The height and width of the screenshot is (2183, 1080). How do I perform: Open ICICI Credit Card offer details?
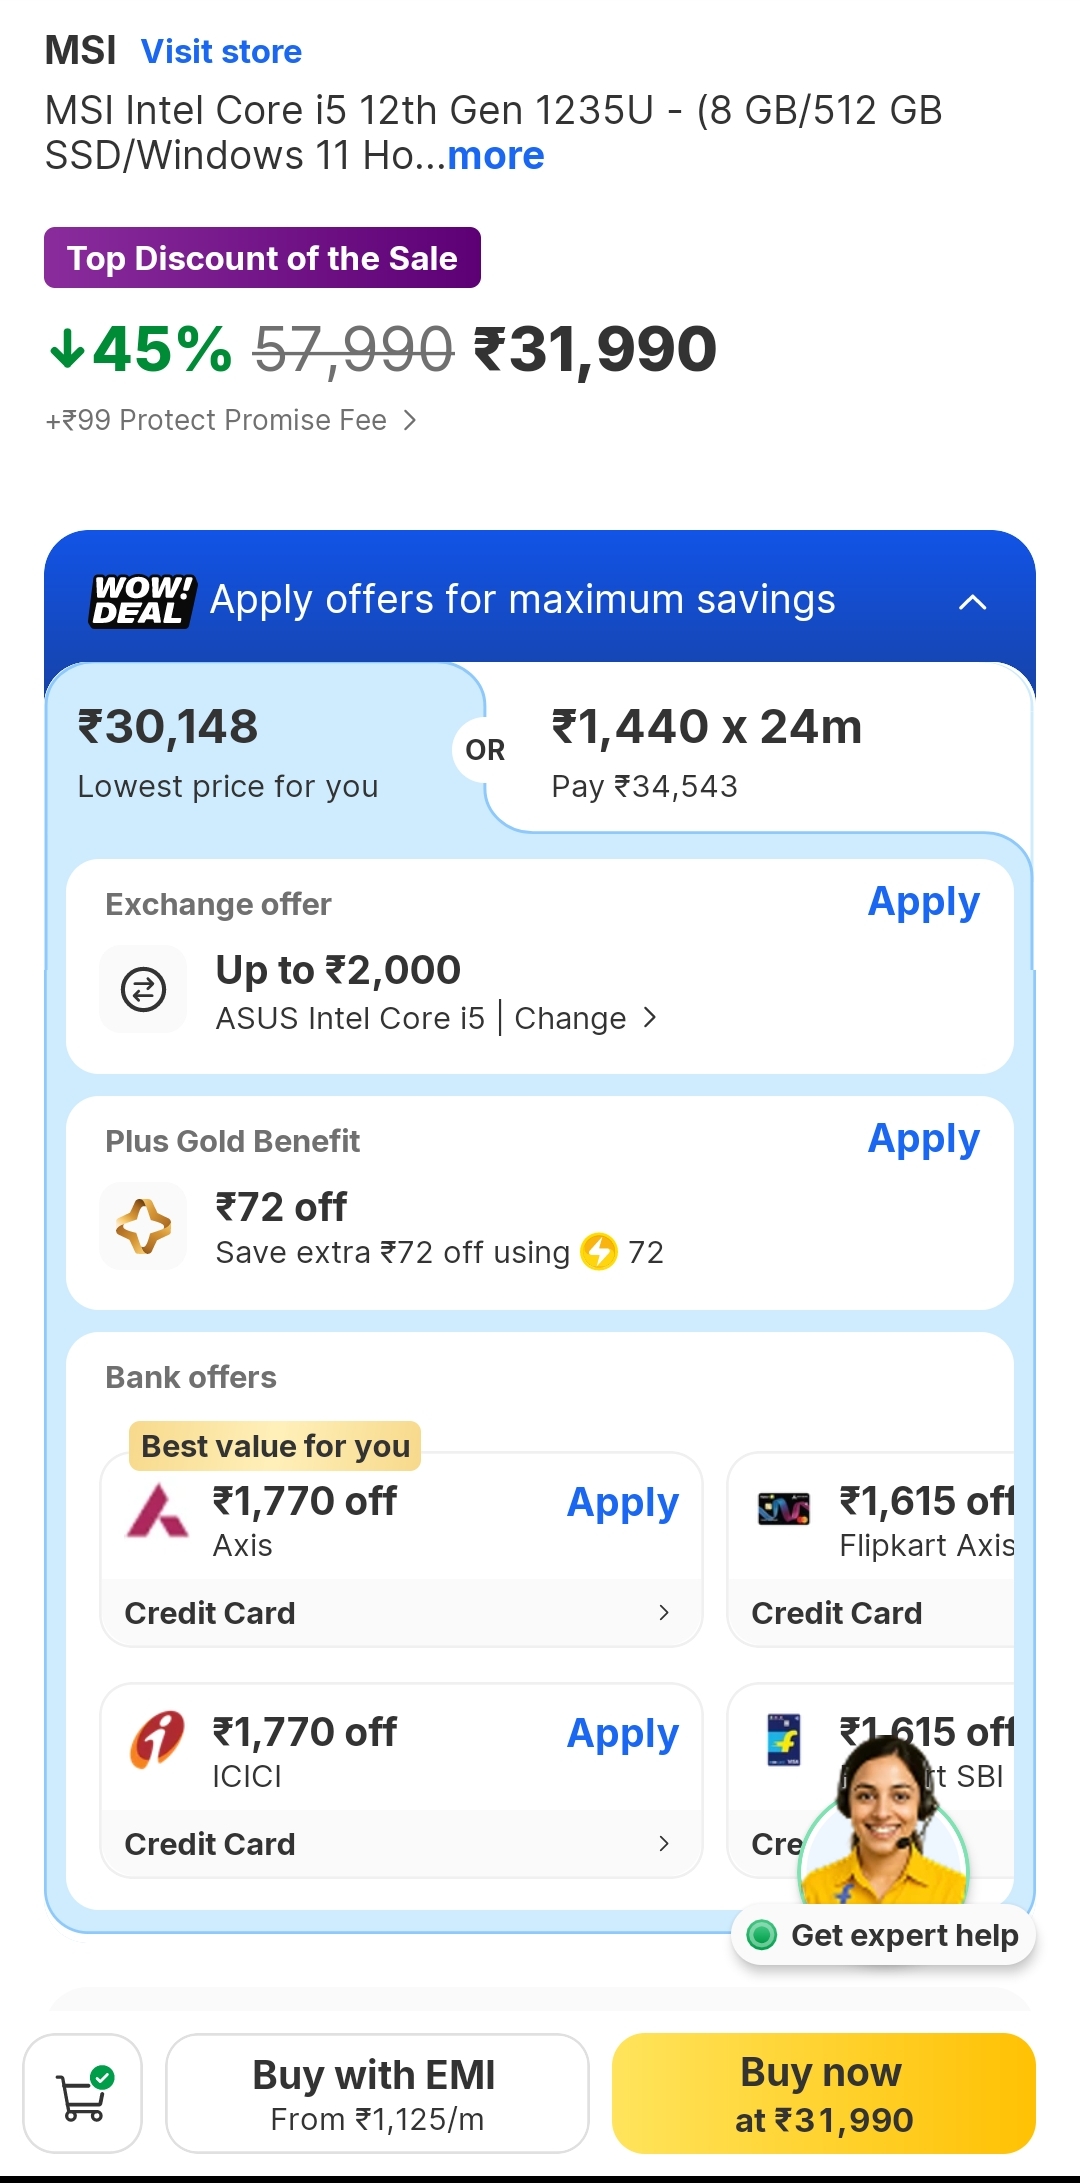pos(400,1844)
